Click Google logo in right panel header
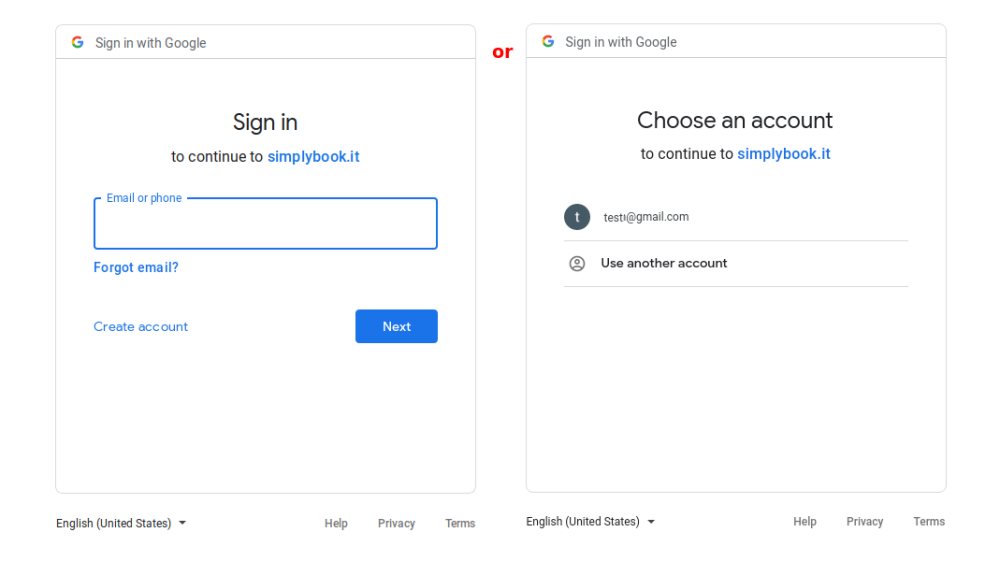Image resolution: width=1000 pixels, height=561 pixels. [x=548, y=42]
